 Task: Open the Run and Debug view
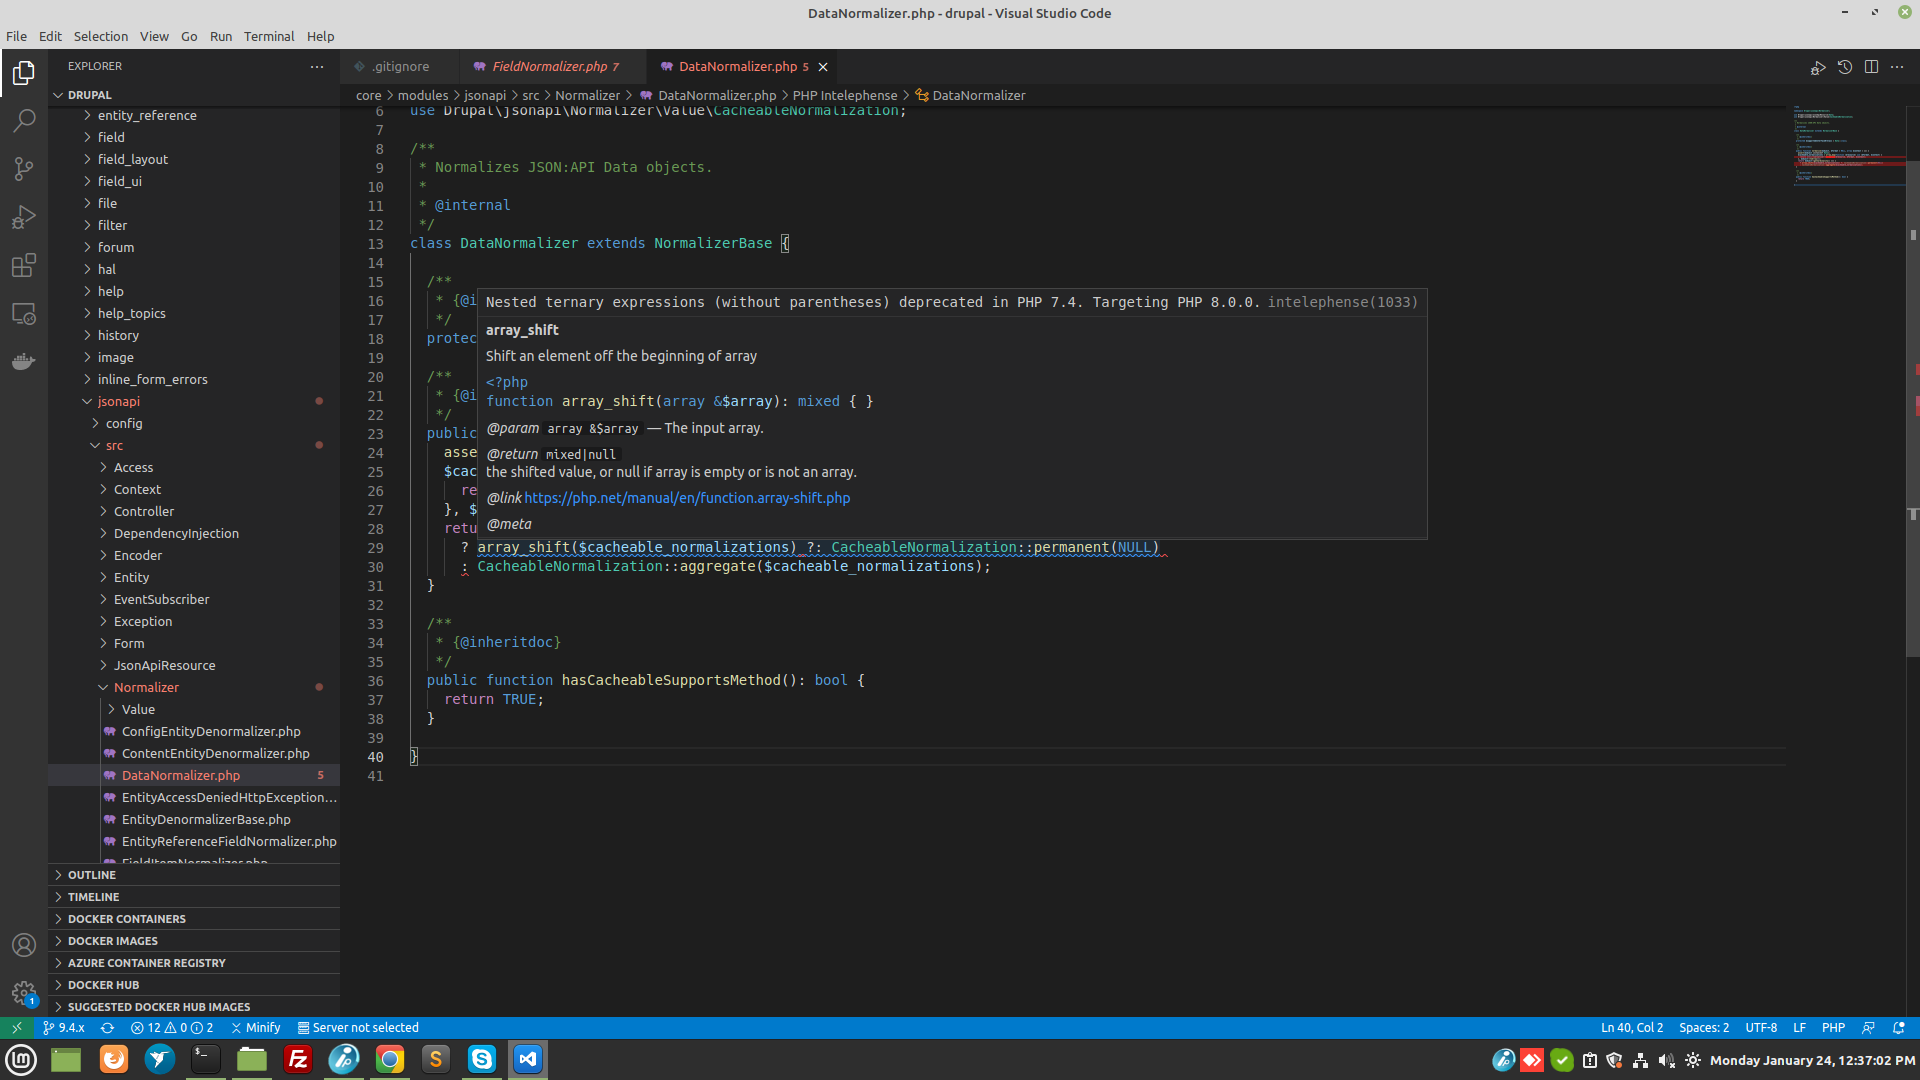tap(24, 217)
